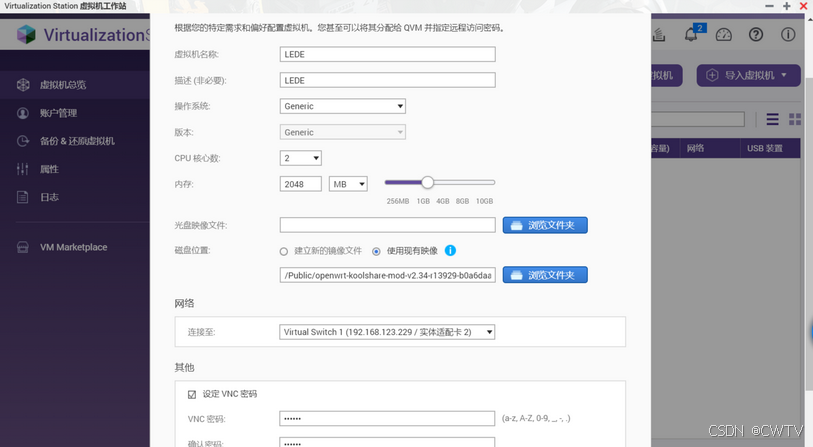The height and width of the screenshot is (447, 813).
Task: Click the memory slider handle
Action: 427,182
